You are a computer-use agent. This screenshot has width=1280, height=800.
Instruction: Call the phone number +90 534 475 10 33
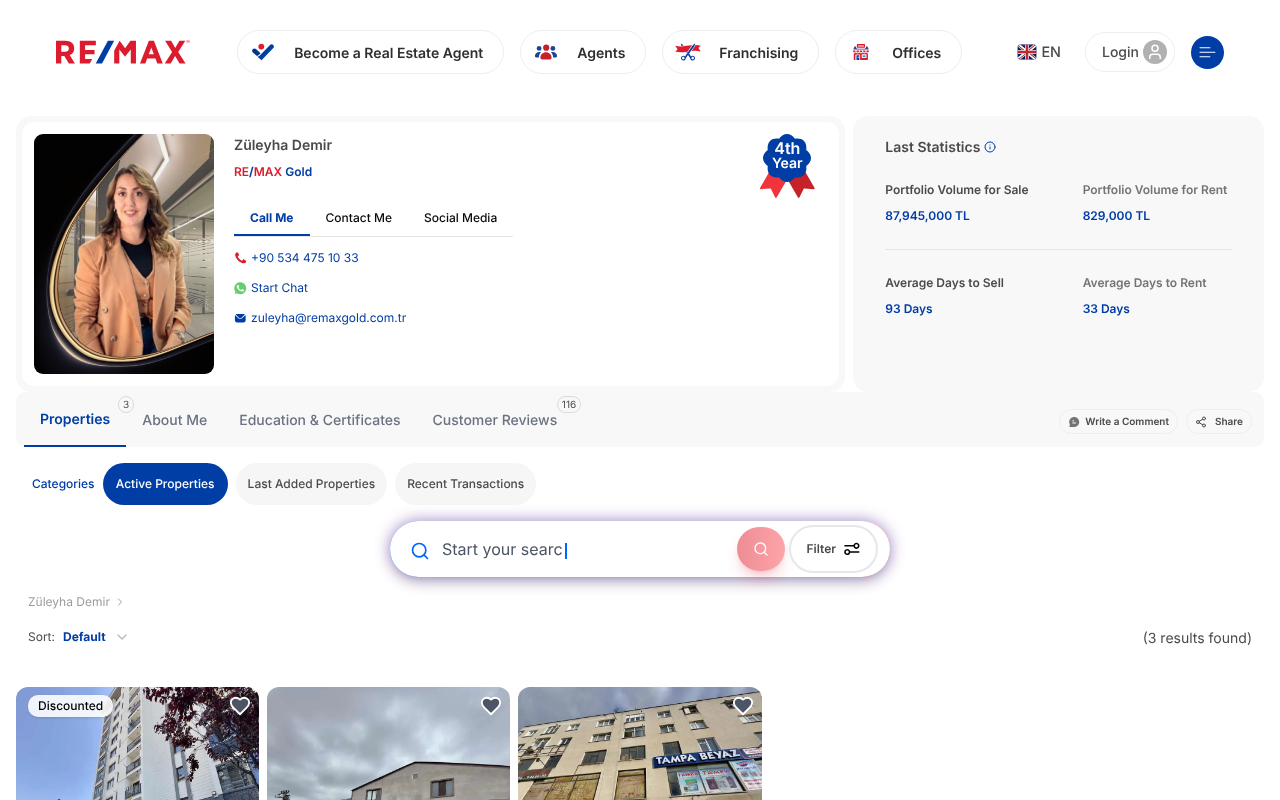pyautogui.click(x=304, y=258)
